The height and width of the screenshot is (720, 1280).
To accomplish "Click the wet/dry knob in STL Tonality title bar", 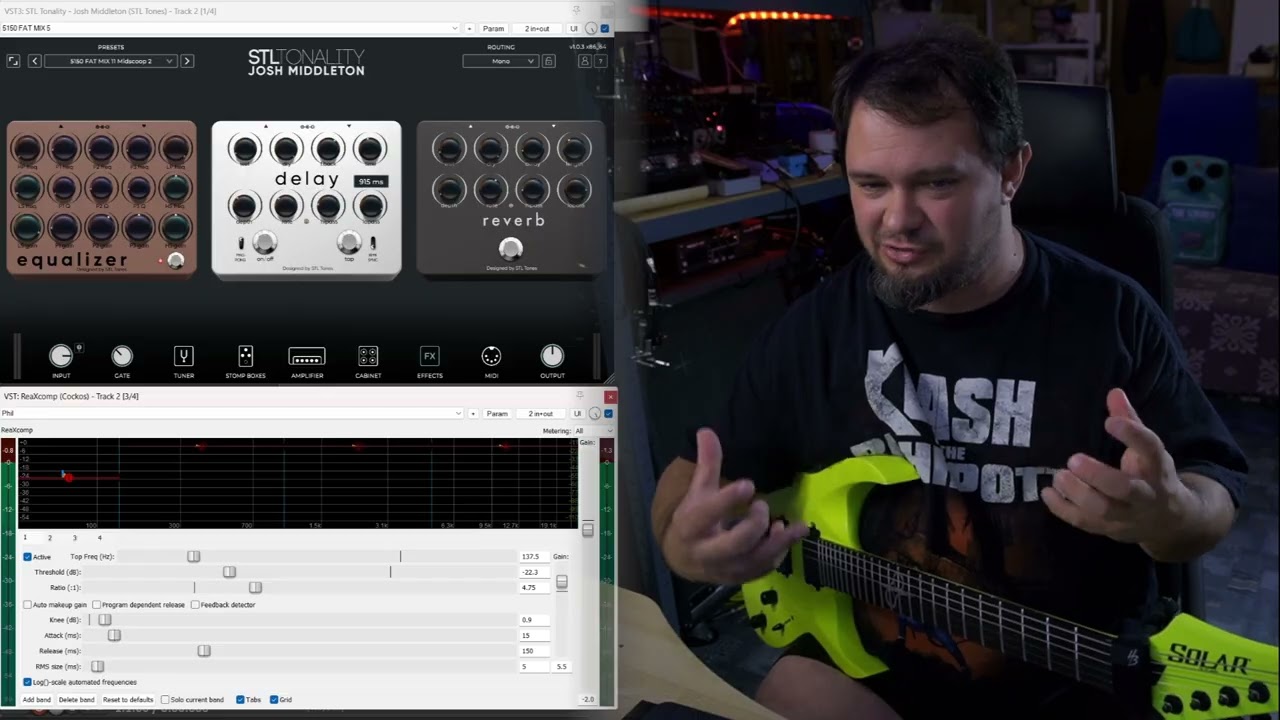I will point(592,29).
